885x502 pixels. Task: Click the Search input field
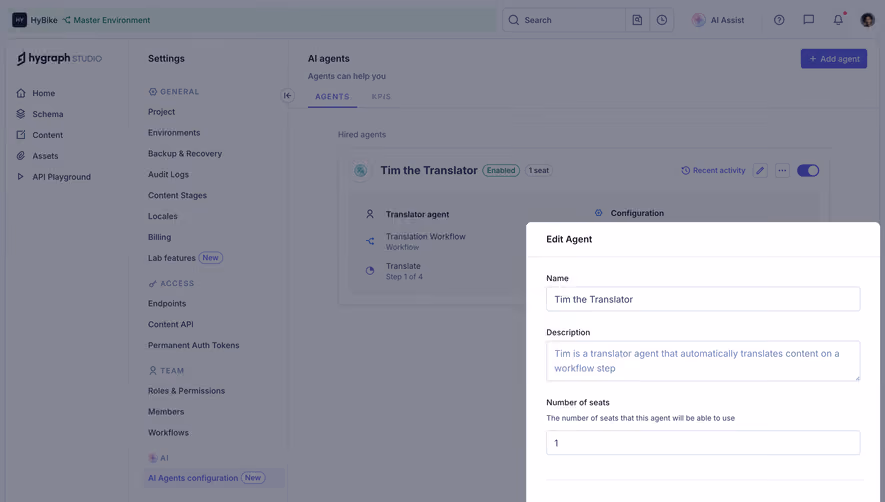tap(564, 20)
